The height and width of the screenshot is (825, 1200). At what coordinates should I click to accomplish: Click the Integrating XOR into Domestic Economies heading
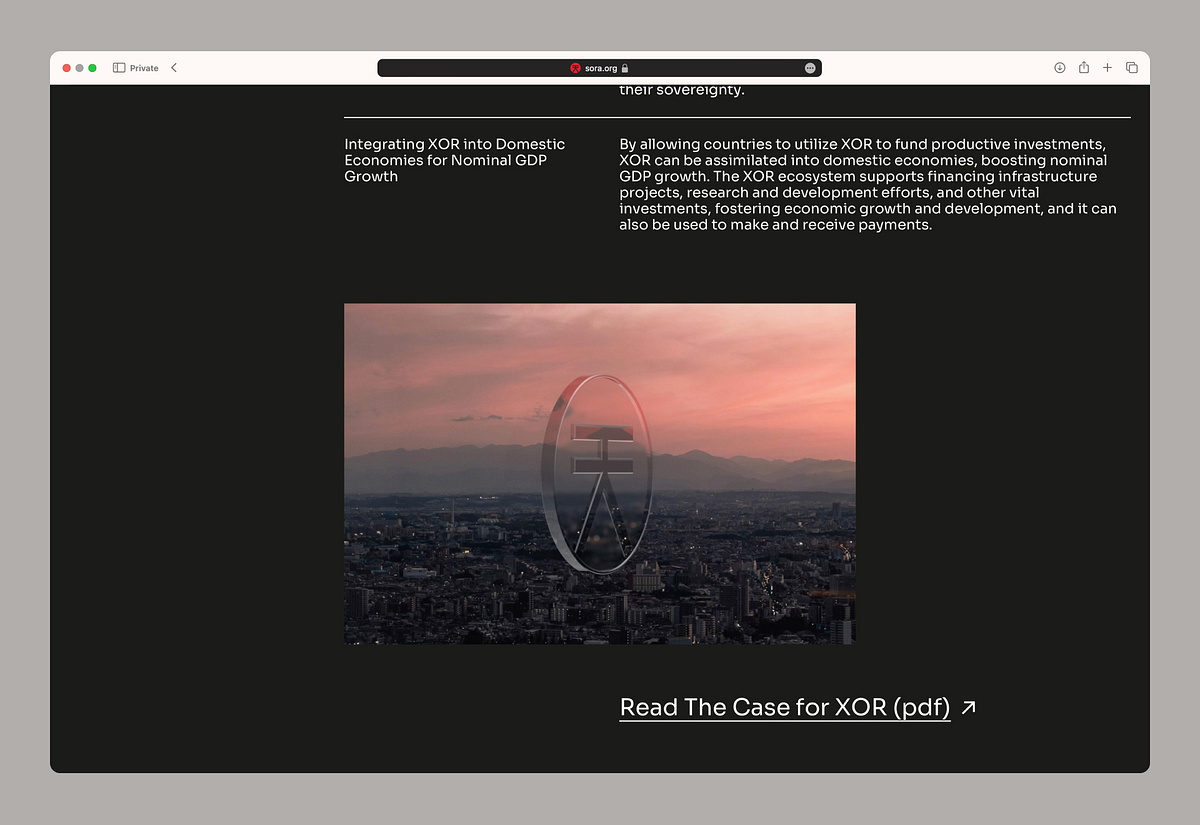(x=455, y=160)
